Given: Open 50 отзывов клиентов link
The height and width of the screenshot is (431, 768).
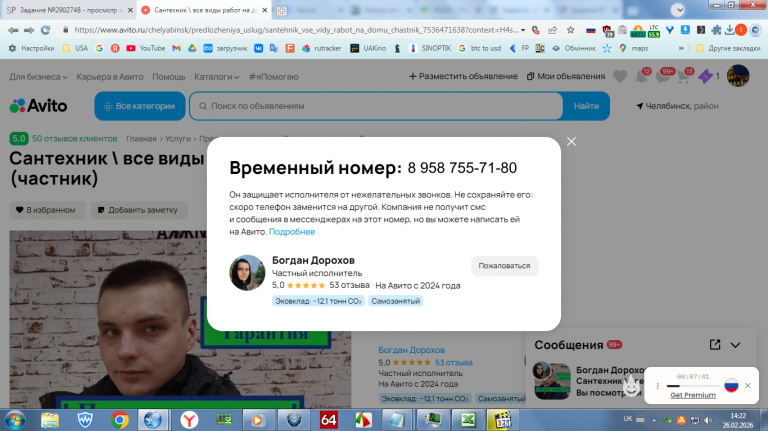Looking at the screenshot, I should click(x=74, y=139).
